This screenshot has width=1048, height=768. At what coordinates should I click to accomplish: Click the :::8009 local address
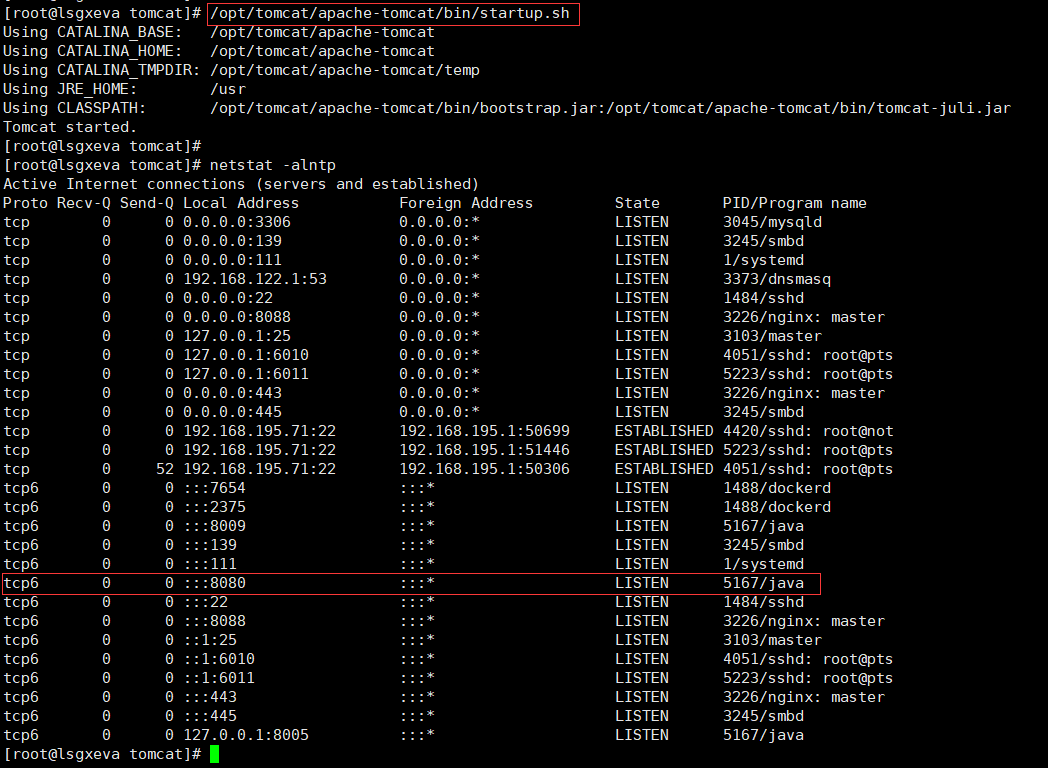(x=215, y=526)
